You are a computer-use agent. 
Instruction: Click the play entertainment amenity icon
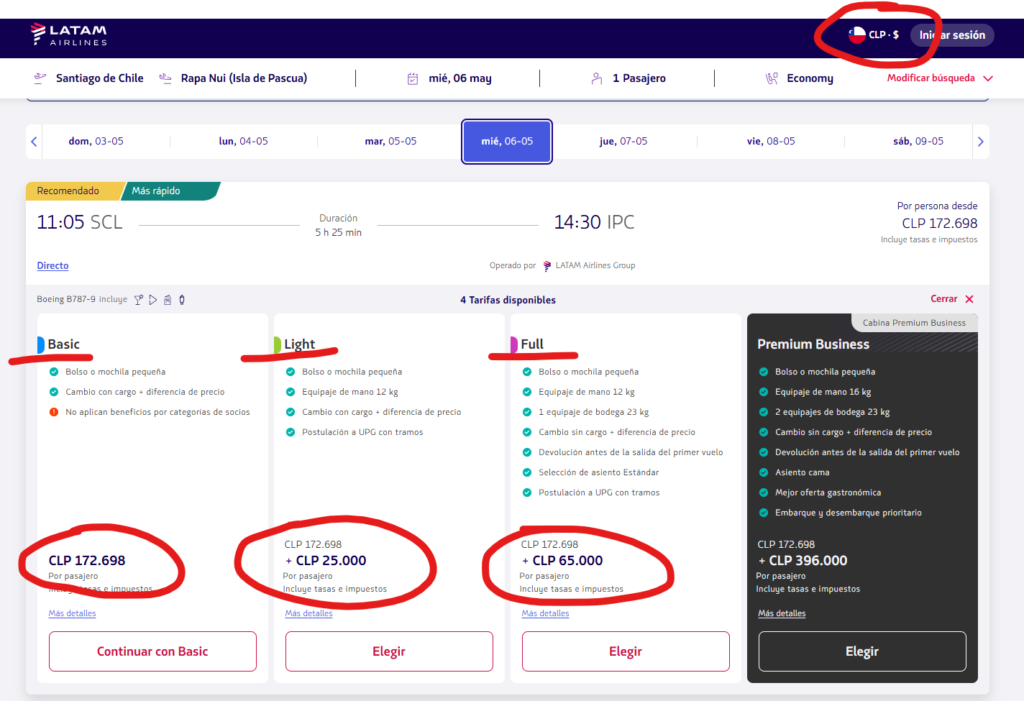coord(153,300)
